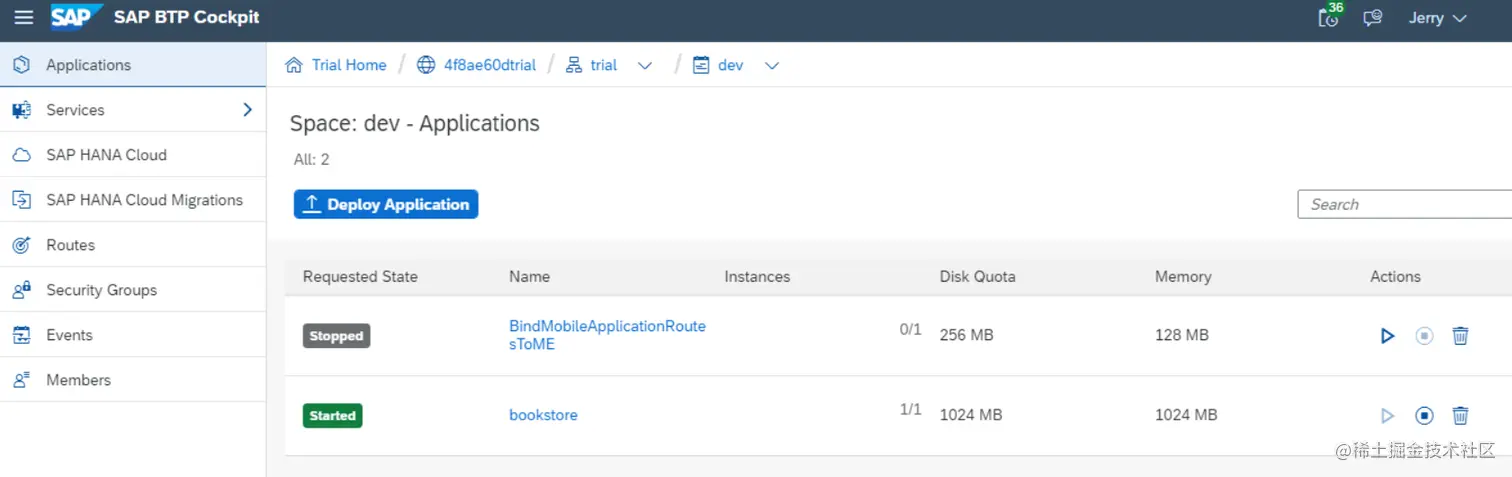Expand the Services submenu
The height and width of the screenshot is (477, 1512).
[x=247, y=110]
